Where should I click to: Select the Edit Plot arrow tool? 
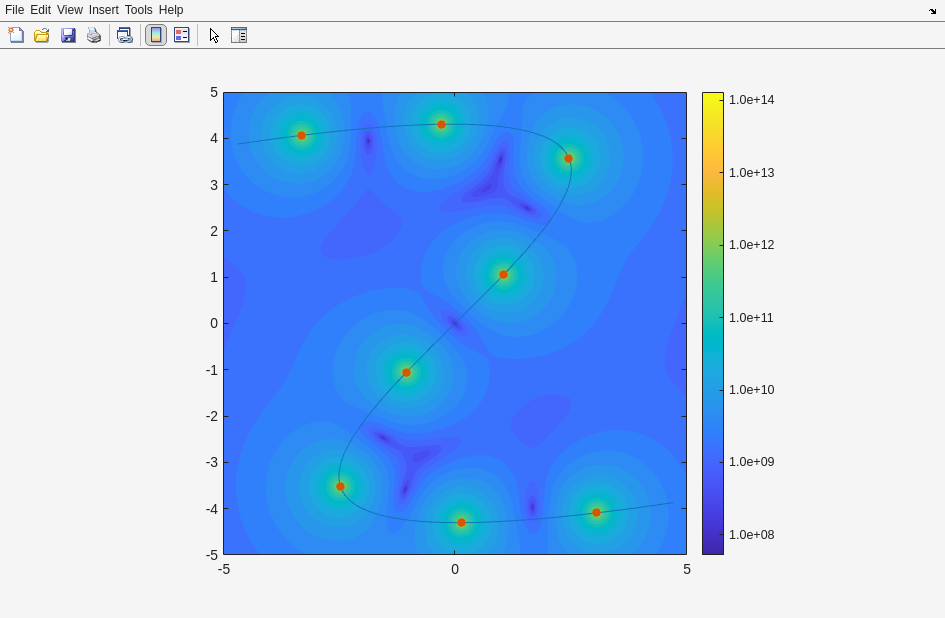[x=214, y=35]
